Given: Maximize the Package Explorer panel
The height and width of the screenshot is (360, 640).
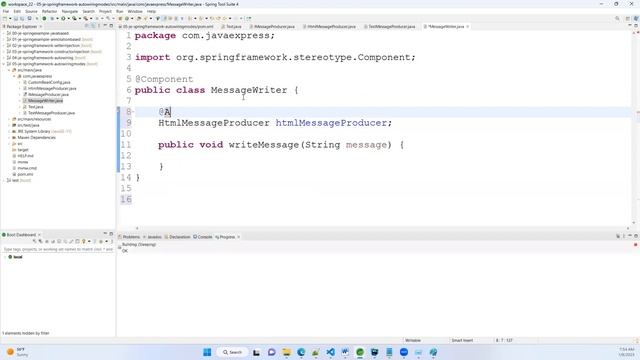Looking at the screenshot, I should tap(111, 26).
